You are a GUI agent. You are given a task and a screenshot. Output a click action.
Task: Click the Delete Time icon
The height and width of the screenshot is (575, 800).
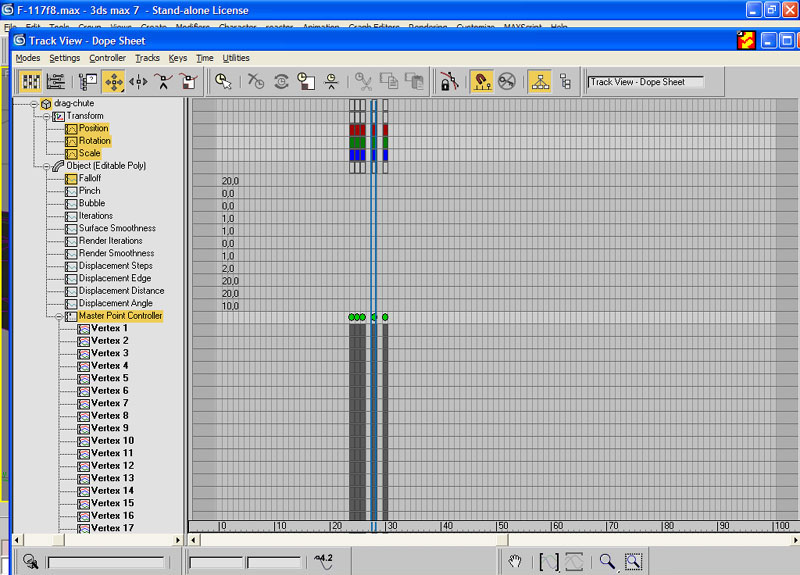click(x=256, y=82)
